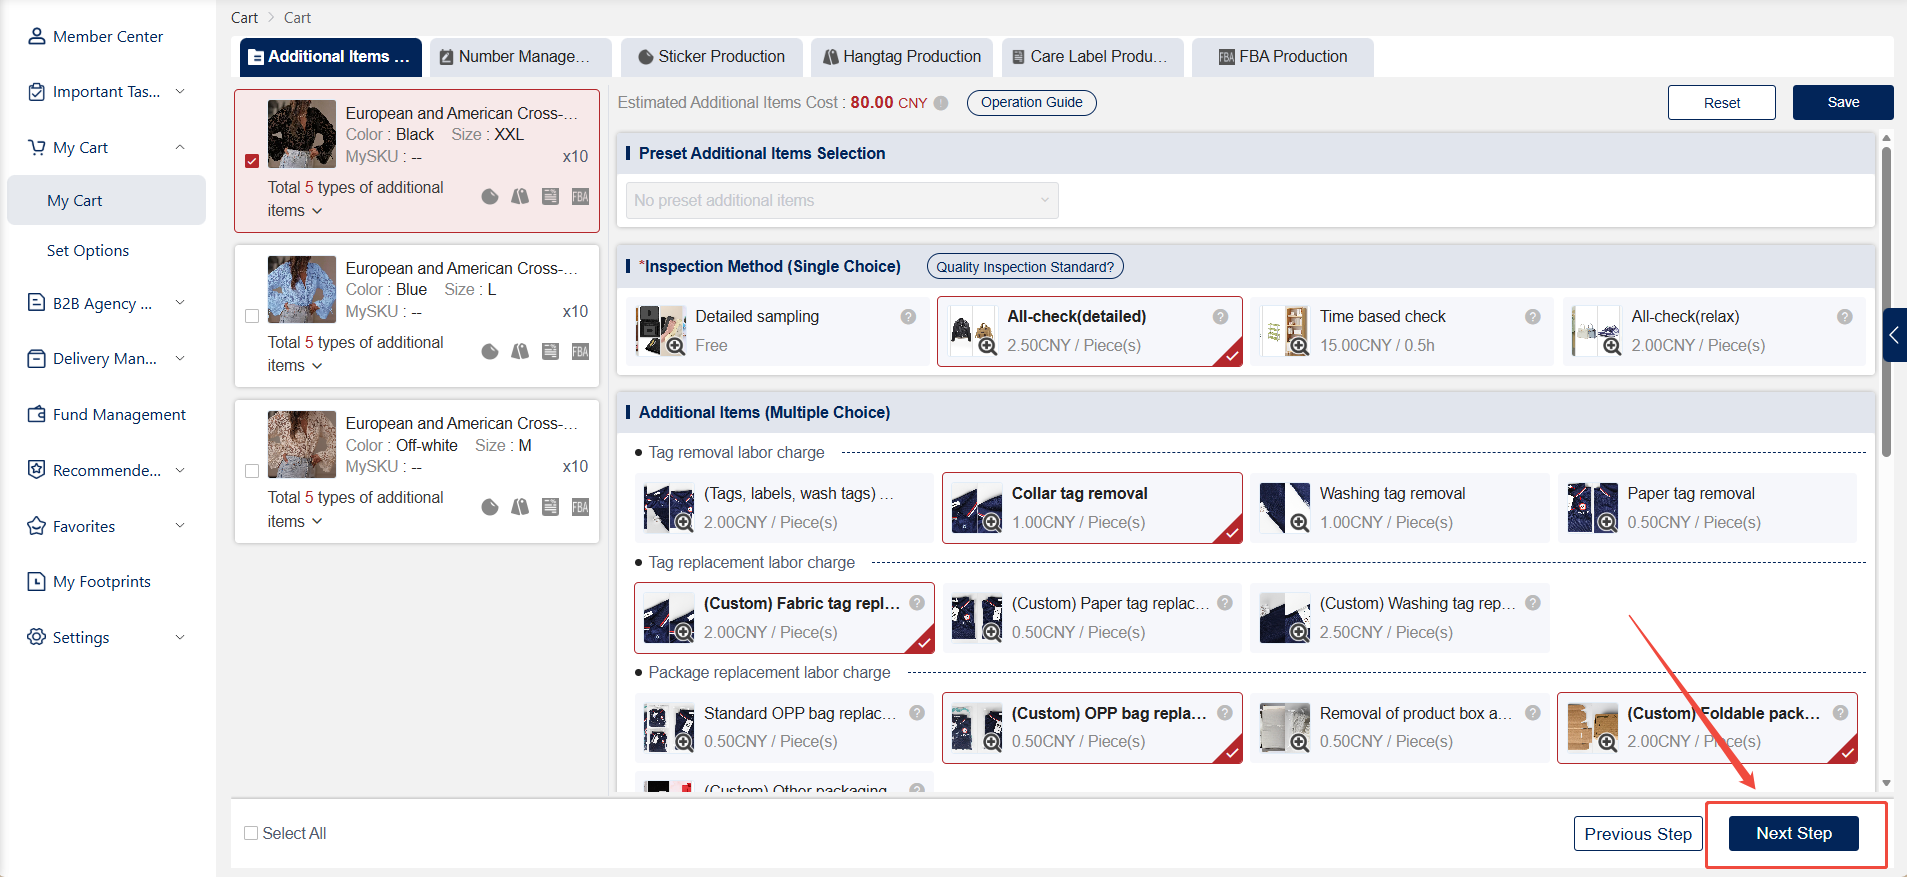This screenshot has height=877, width=1907.
Task: Open the Care Label Production tab
Action: click(x=1092, y=57)
